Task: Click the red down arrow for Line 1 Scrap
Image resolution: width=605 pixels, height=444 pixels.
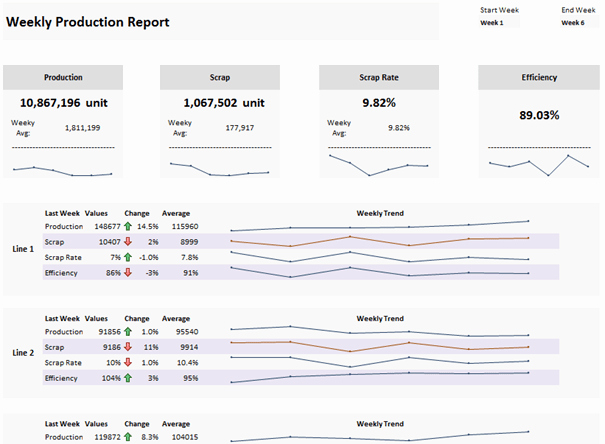Action: (x=128, y=242)
